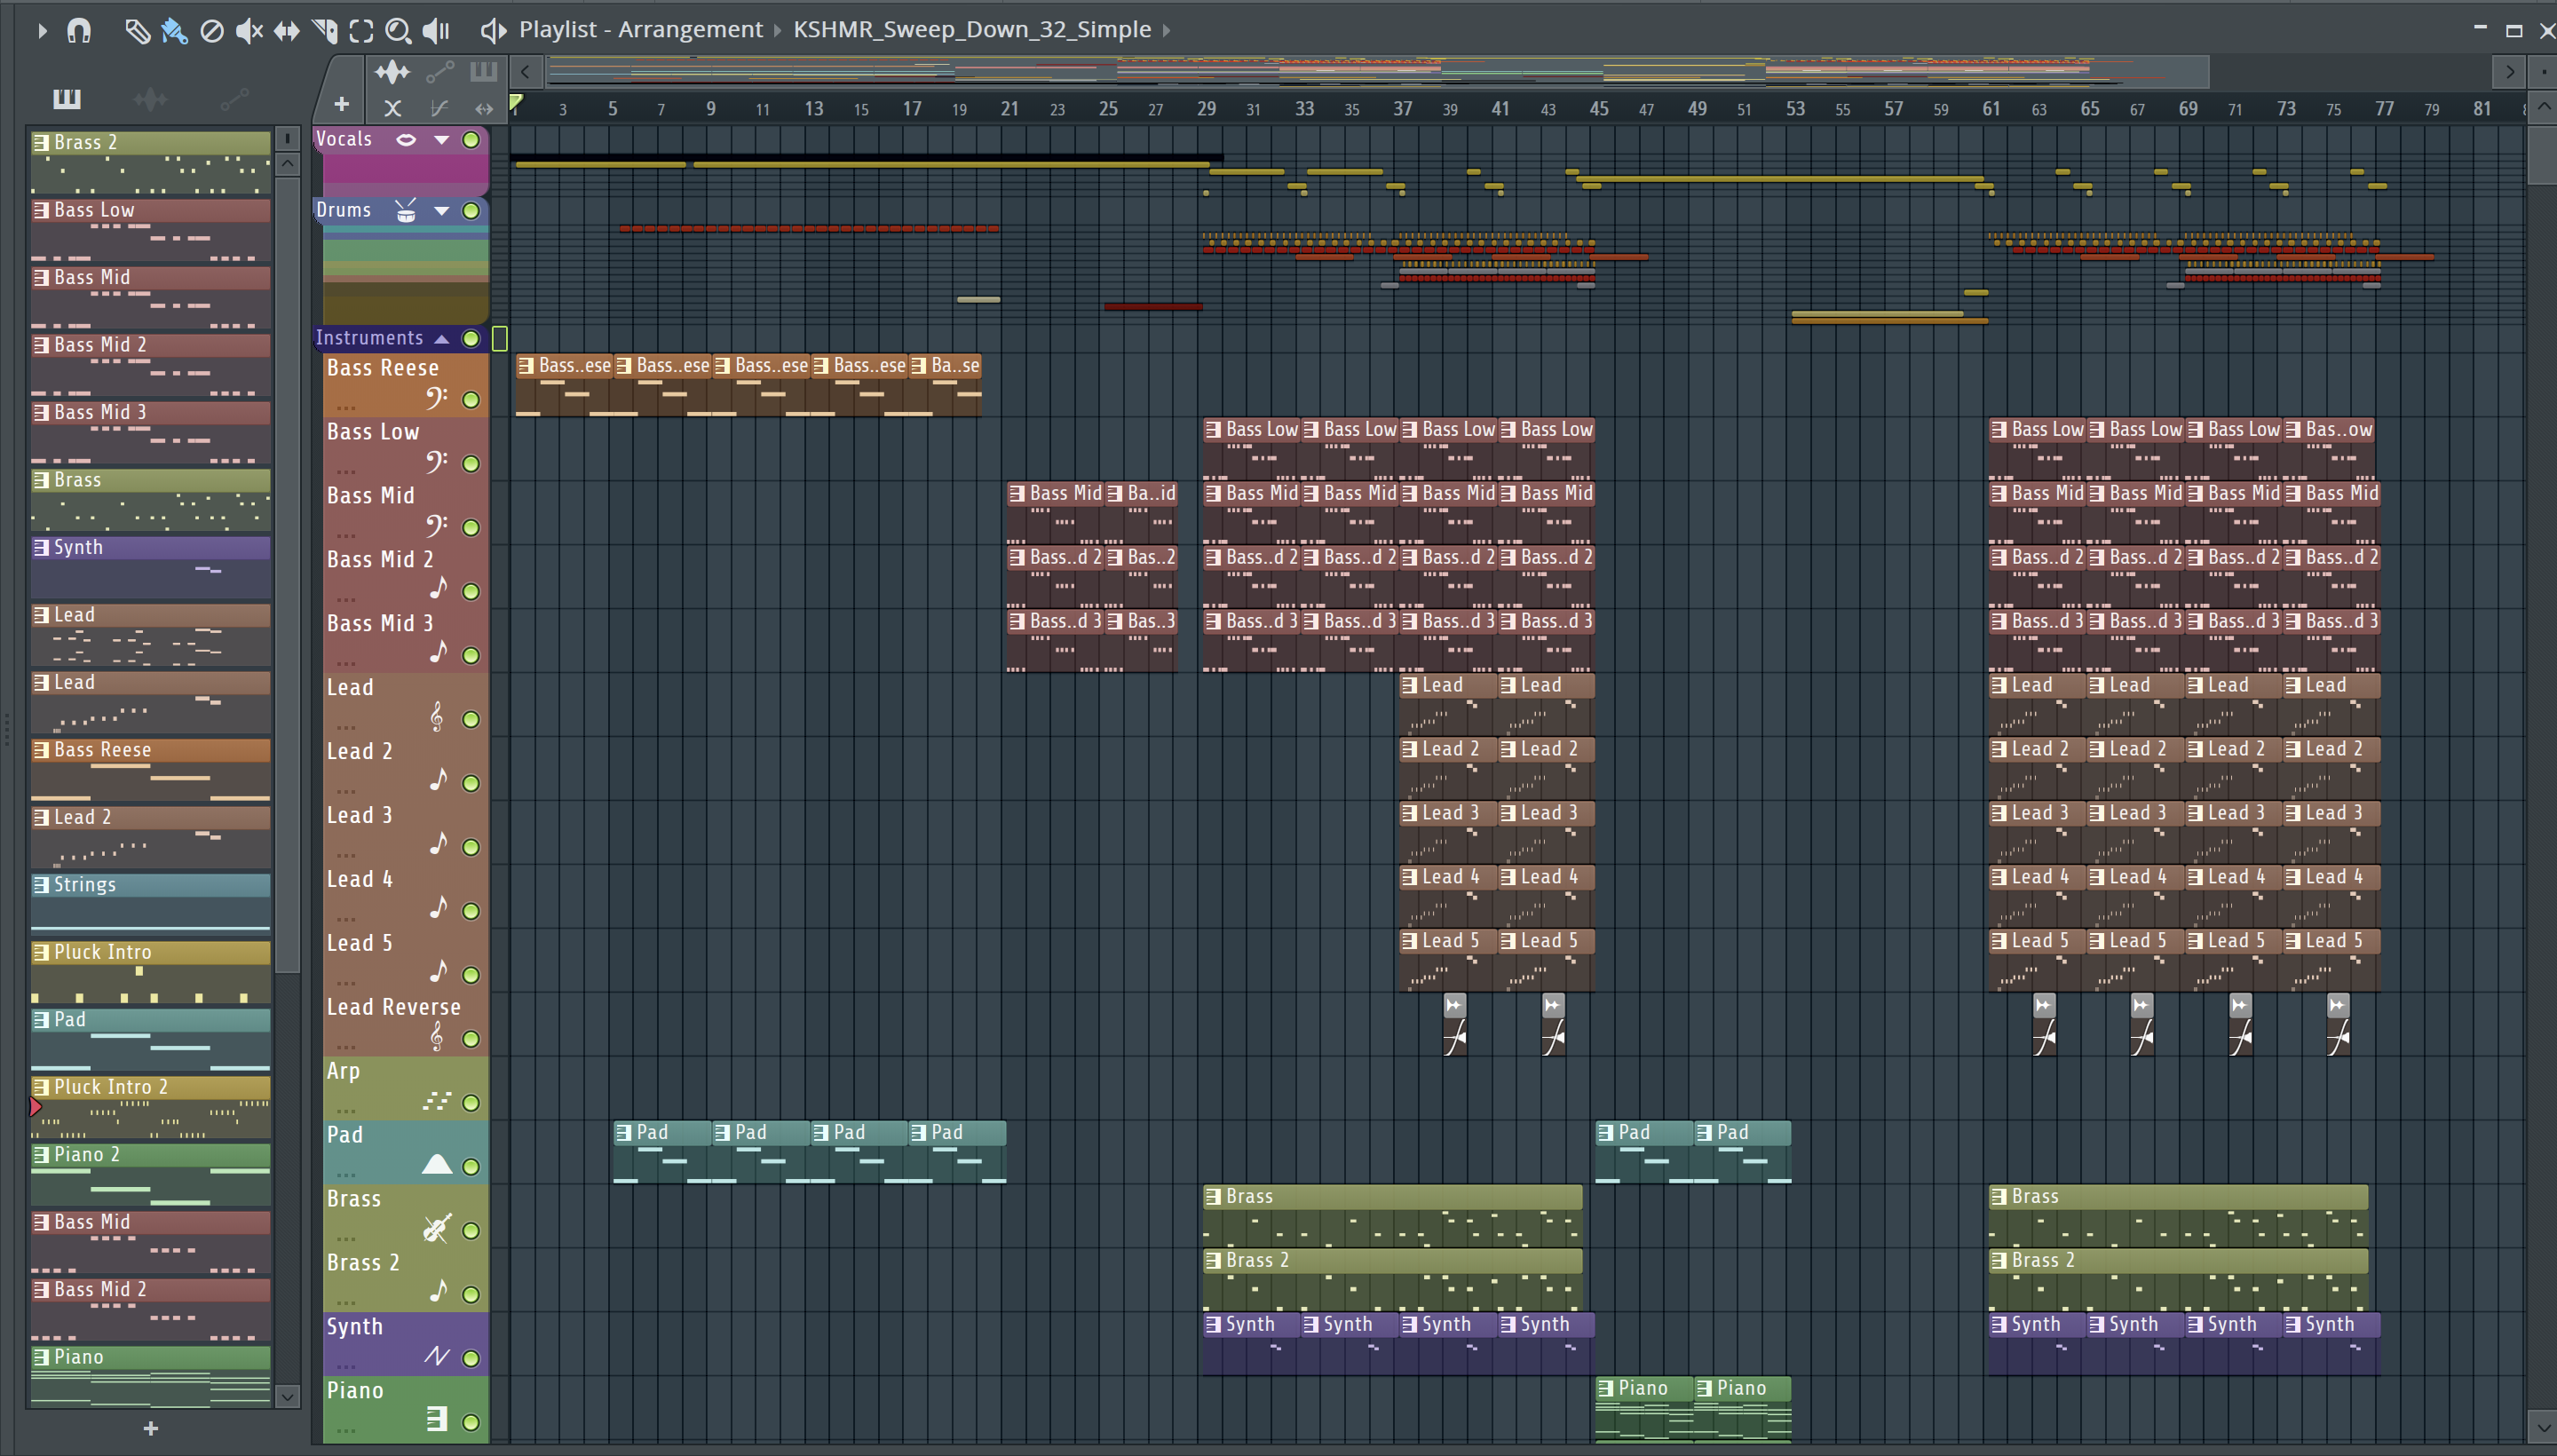Viewport: 2557px width, 1456px height.
Task: Mute the Piano track
Action: 471,1422
